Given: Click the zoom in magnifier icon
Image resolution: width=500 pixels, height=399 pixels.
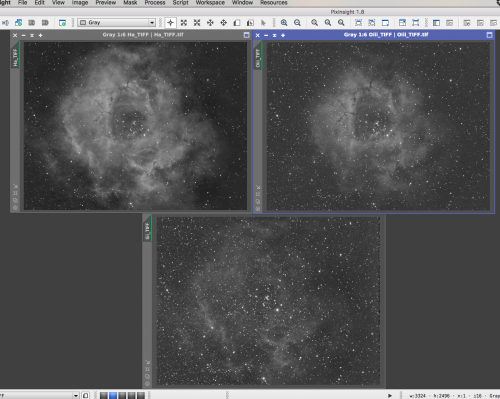Looking at the screenshot, I should 284,23.
